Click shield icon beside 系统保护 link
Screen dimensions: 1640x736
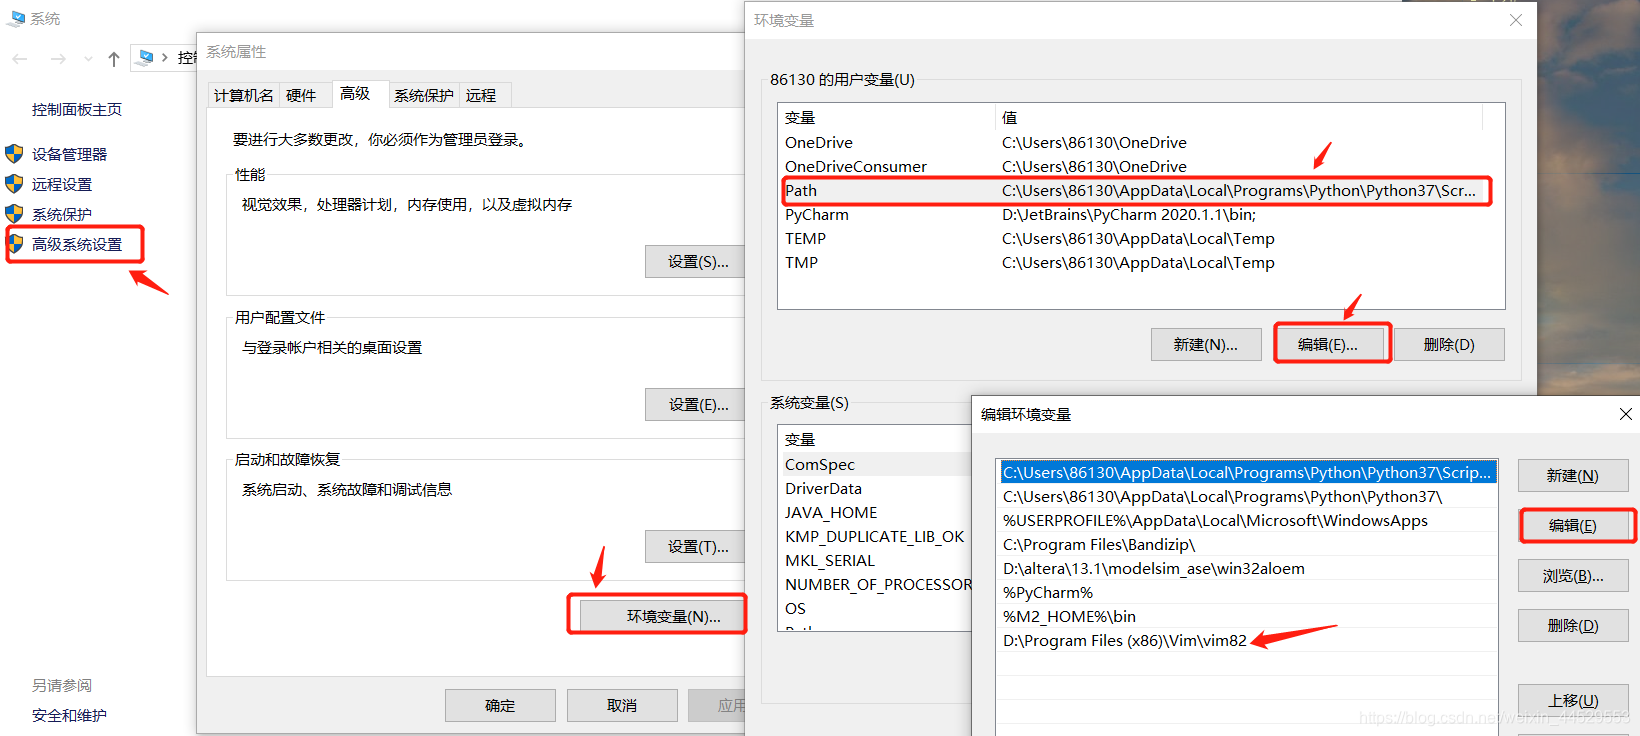14,214
